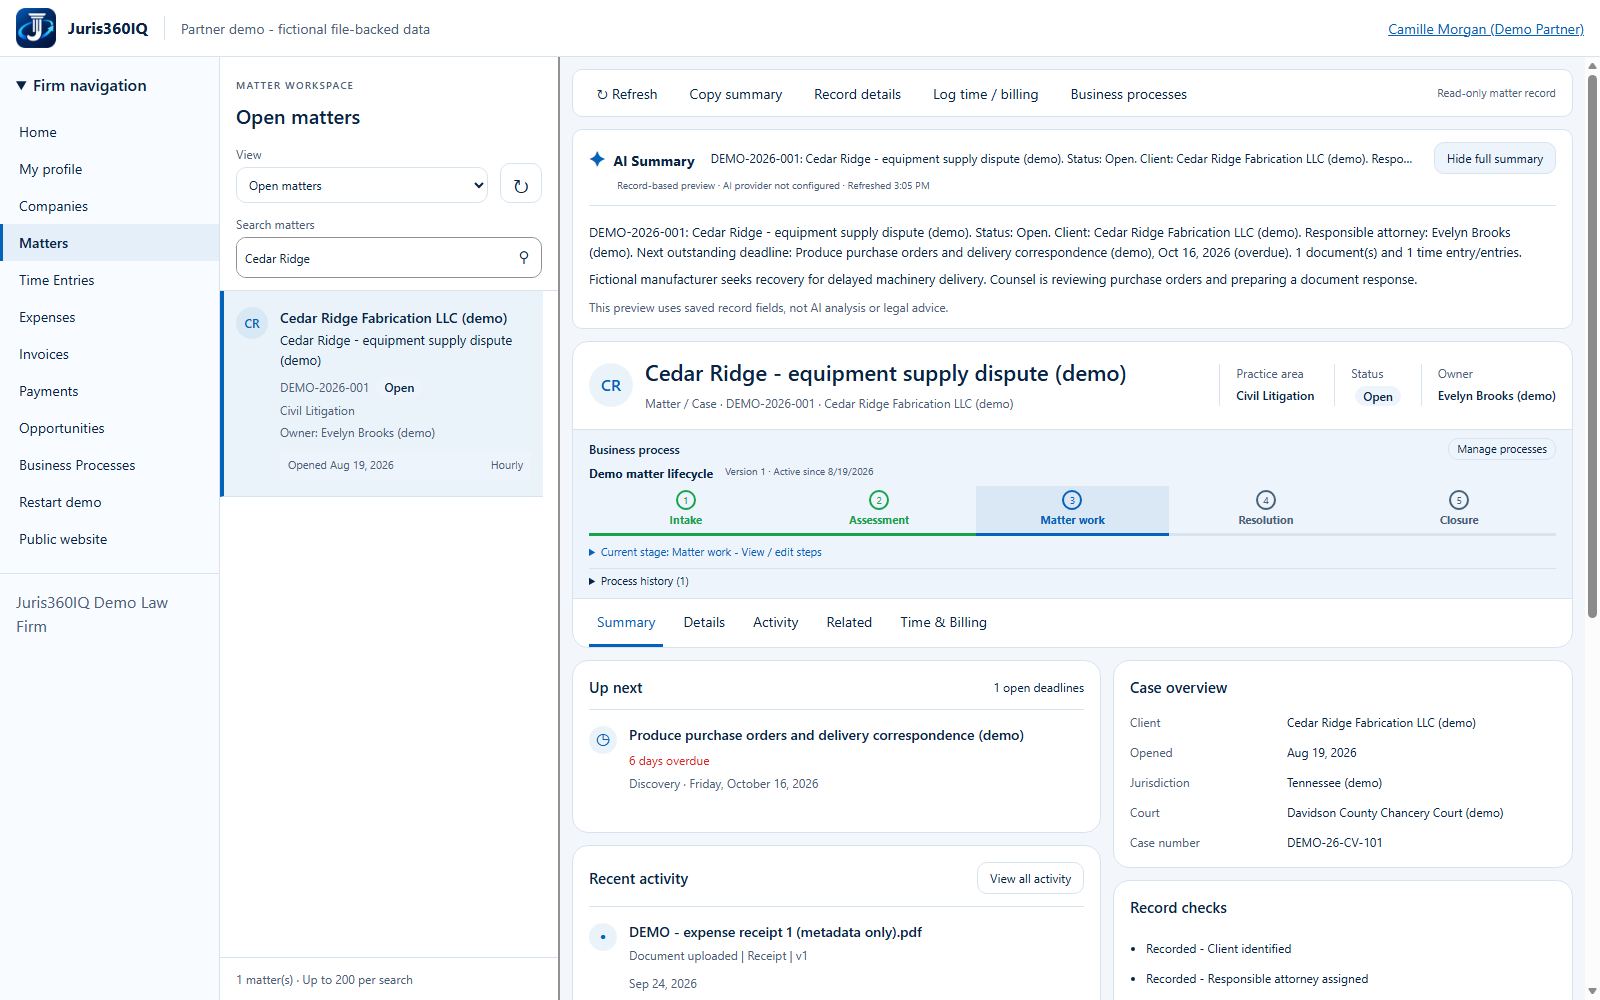Viewport: 1600px width, 1000px height.
Task: Select the Summary tab
Action: (626, 622)
